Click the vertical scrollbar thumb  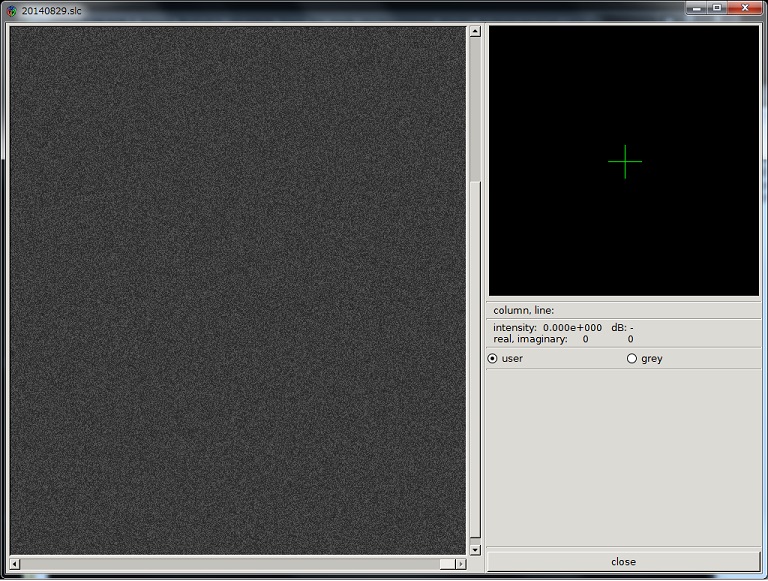pyautogui.click(x=475, y=360)
